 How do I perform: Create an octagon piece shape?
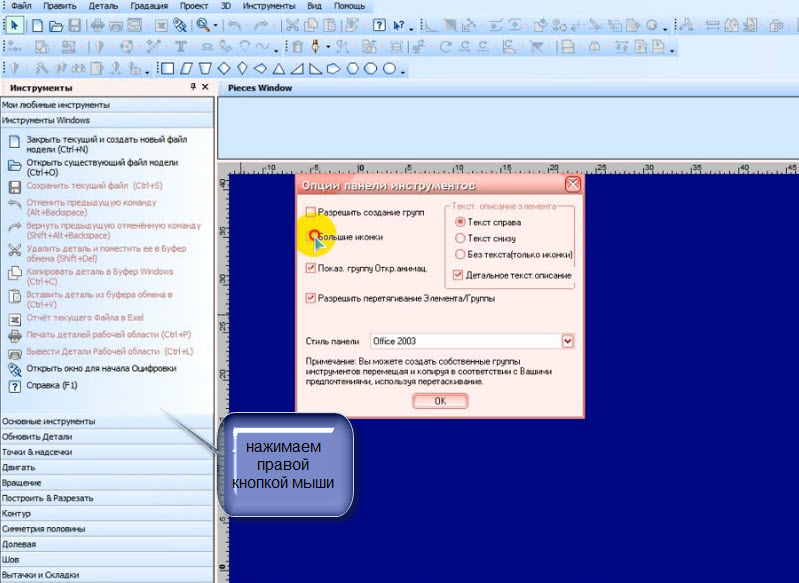pos(370,68)
